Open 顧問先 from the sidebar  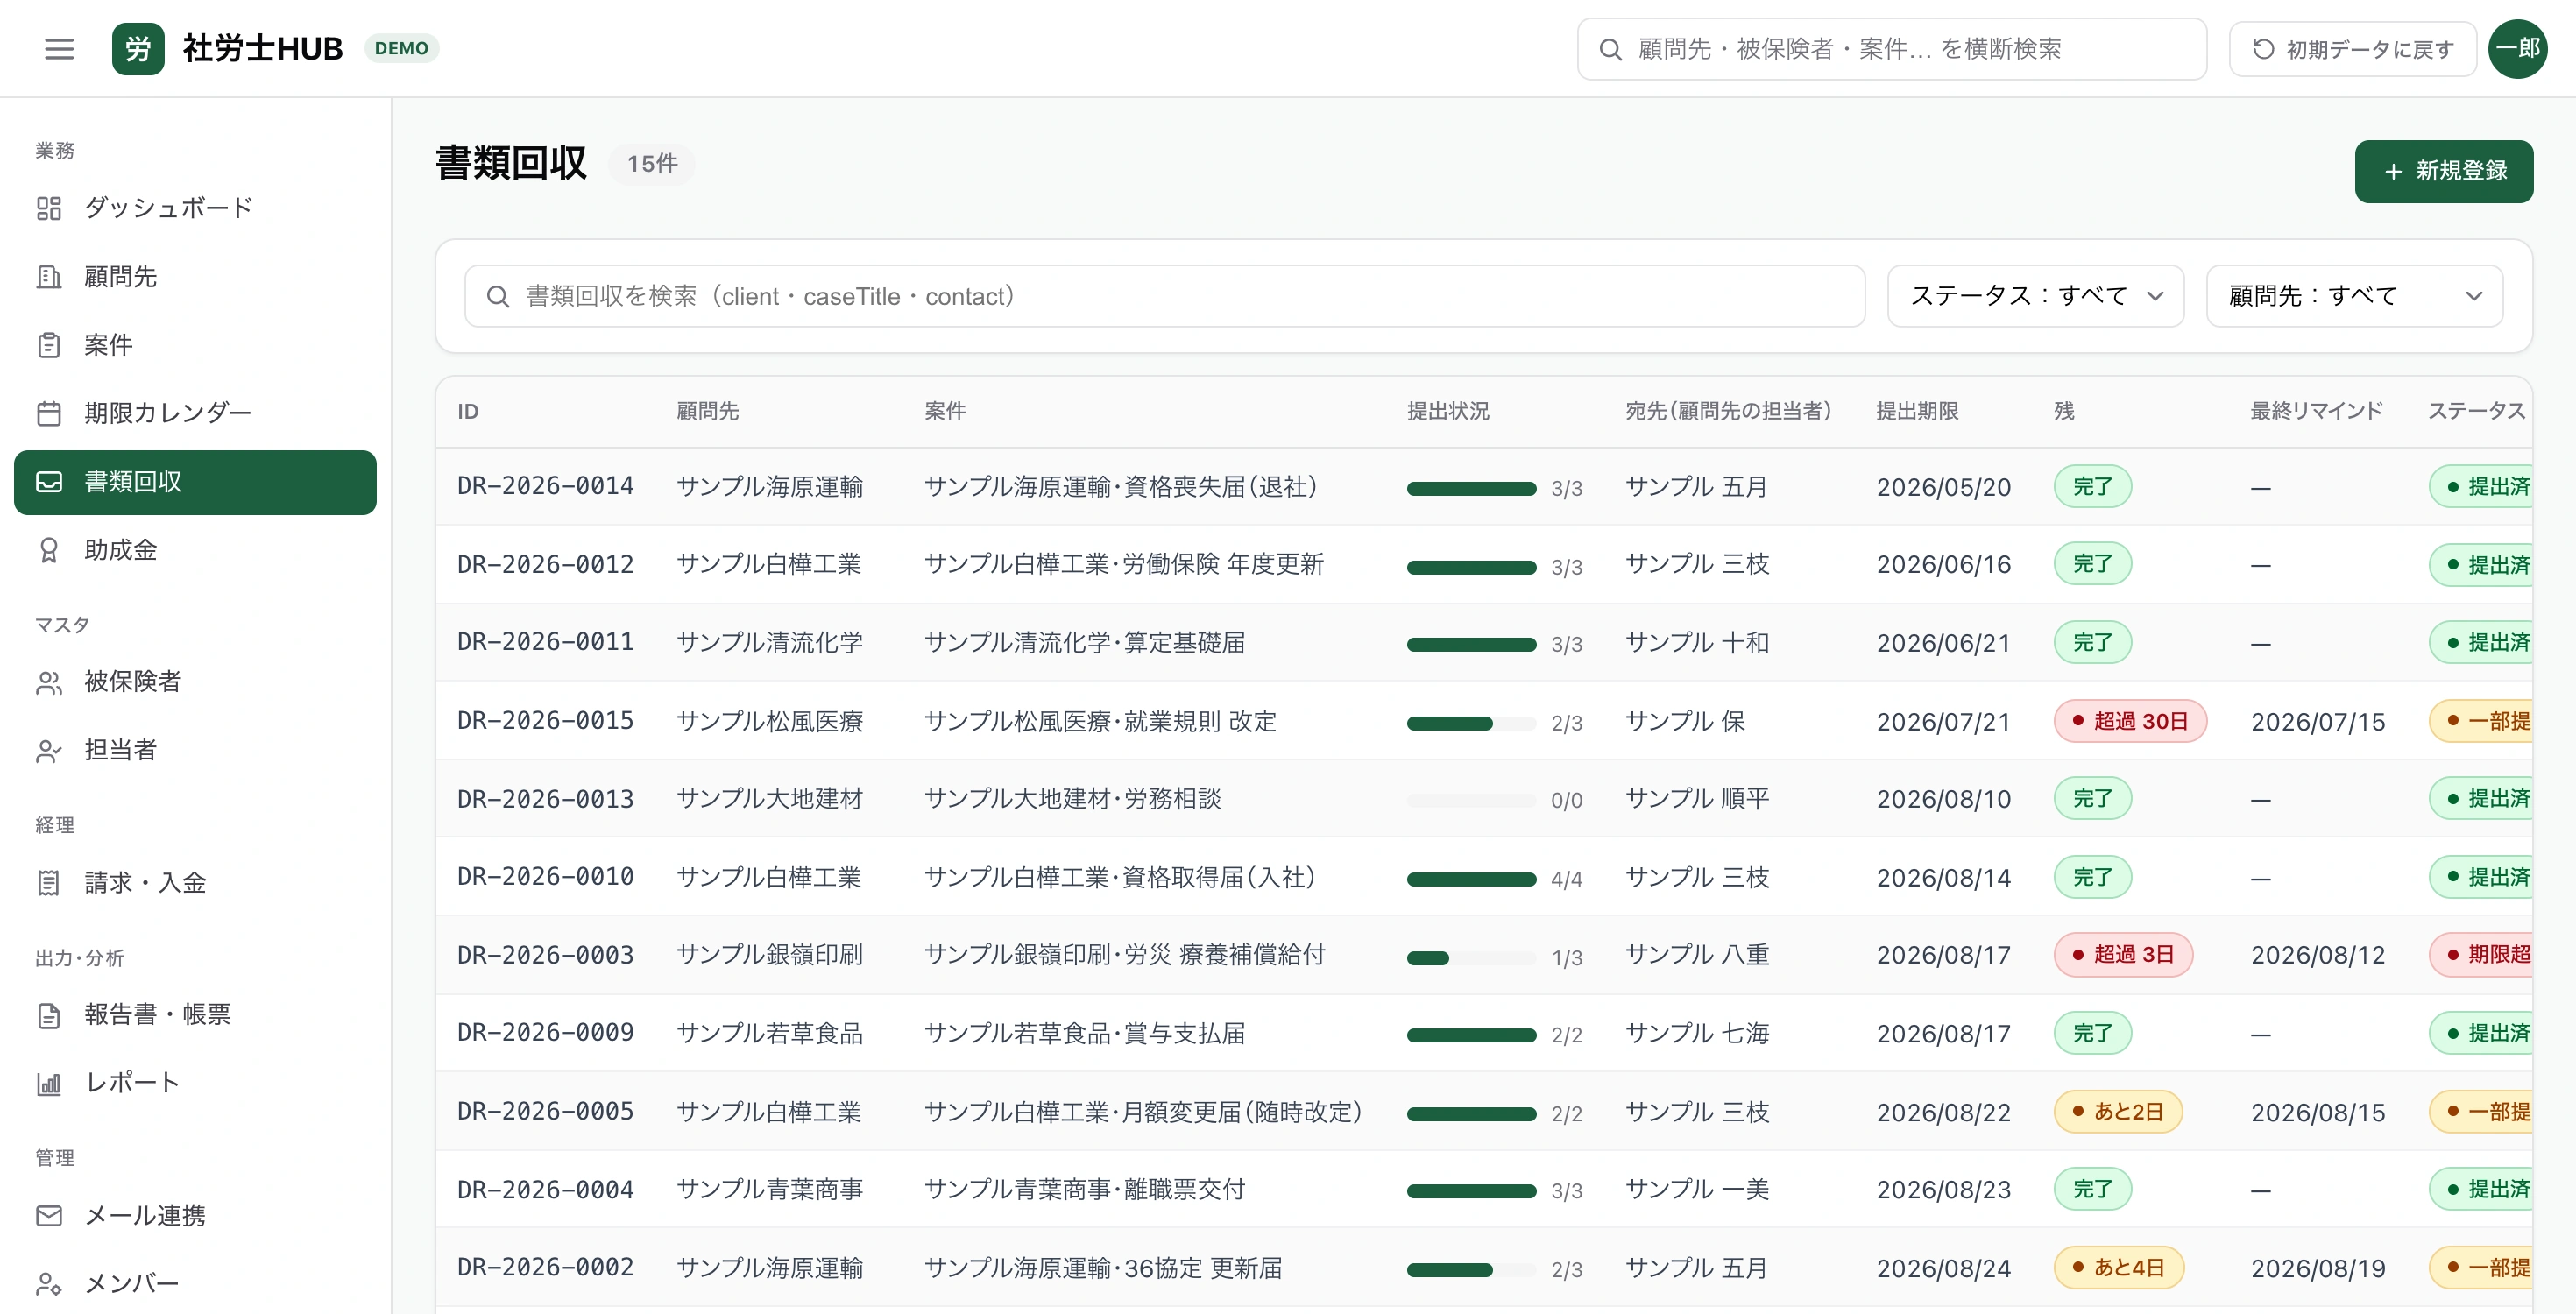[195, 277]
